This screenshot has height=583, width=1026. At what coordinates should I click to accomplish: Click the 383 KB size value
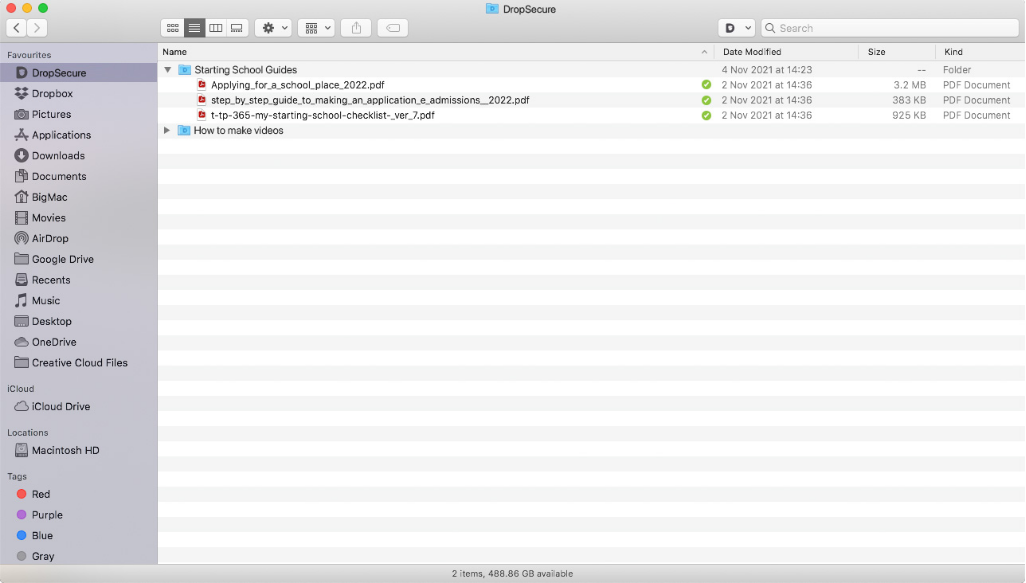click(909, 100)
